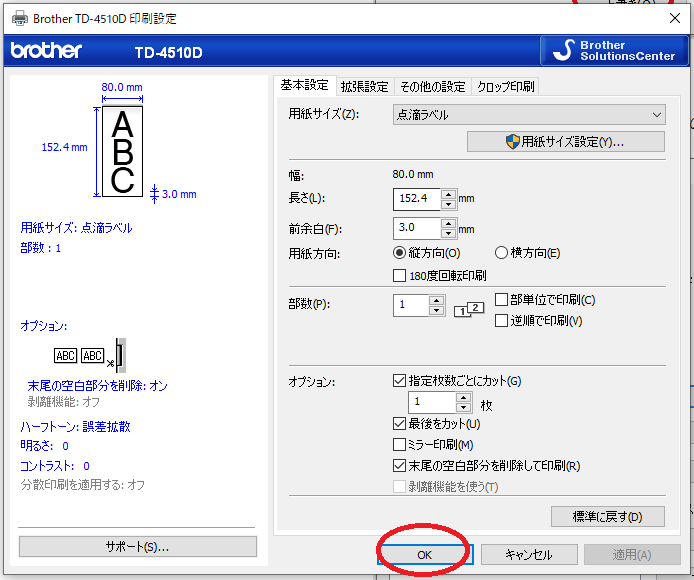The width and height of the screenshot is (694, 580).
Task: Increase 前余白(F) with up arrow
Action: click(448, 224)
